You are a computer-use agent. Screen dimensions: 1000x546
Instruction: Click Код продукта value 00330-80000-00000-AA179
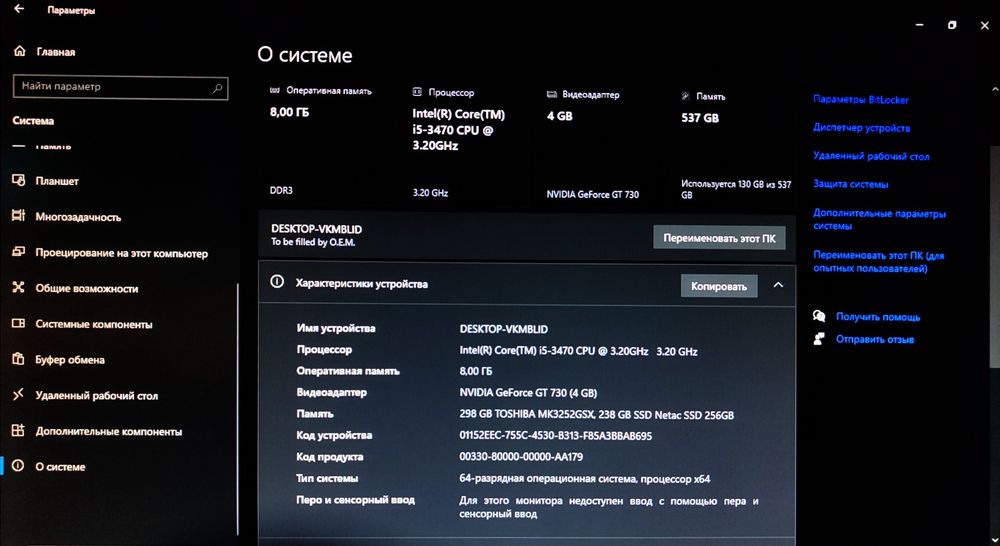(521, 457)
